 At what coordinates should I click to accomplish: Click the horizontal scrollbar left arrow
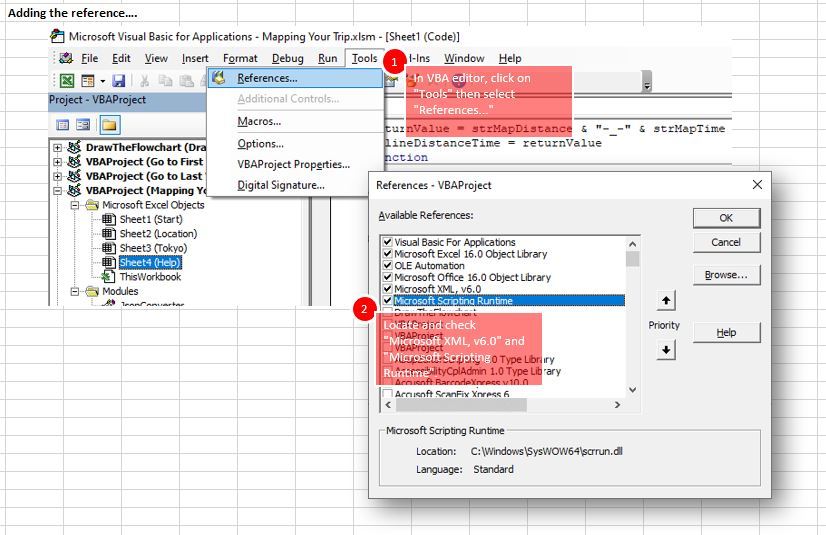[x=388, y=404]
